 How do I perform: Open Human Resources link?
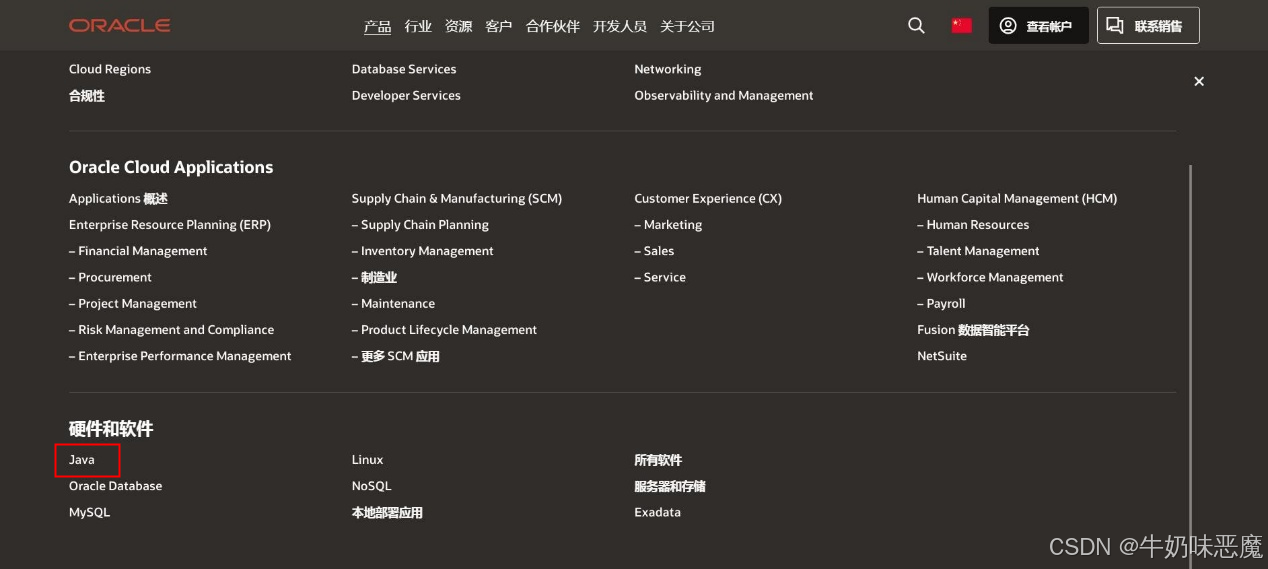[973, 225]
